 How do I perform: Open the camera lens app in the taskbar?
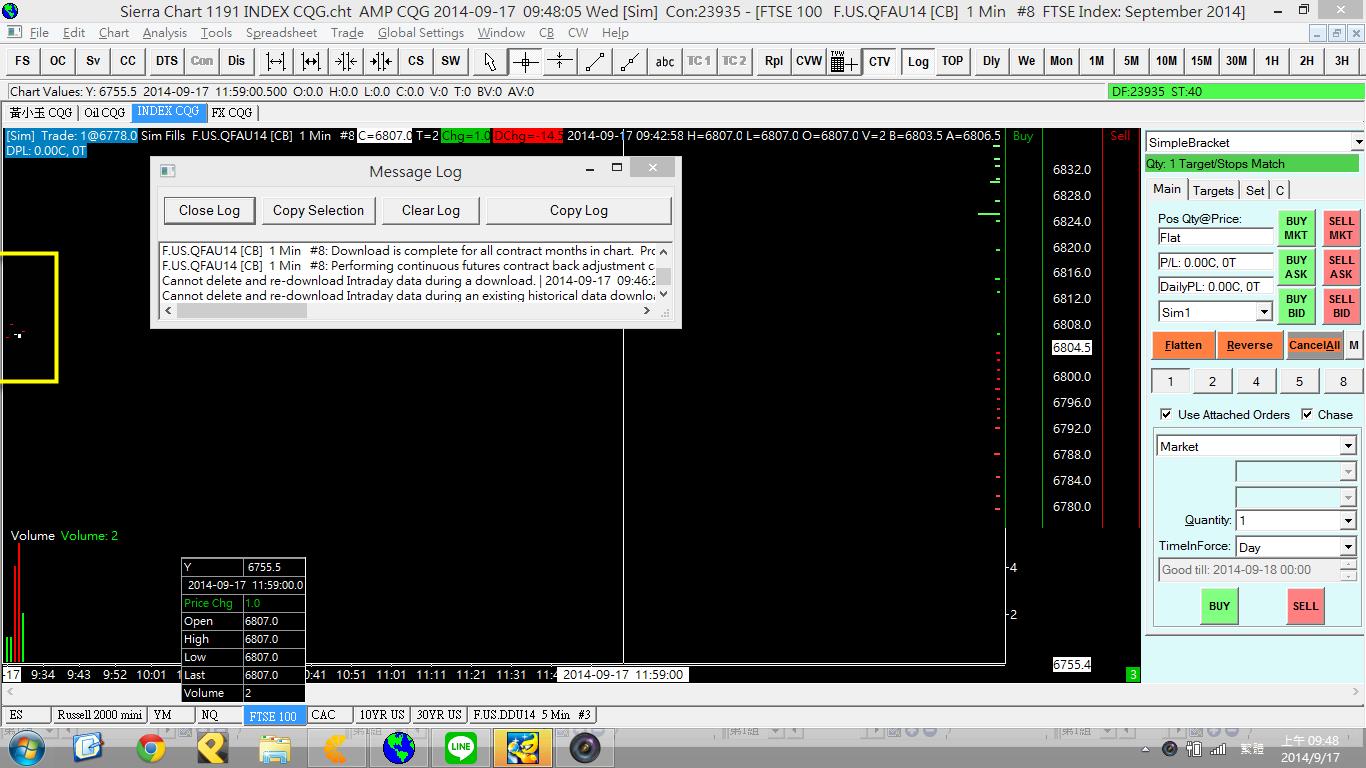(585, 747)
